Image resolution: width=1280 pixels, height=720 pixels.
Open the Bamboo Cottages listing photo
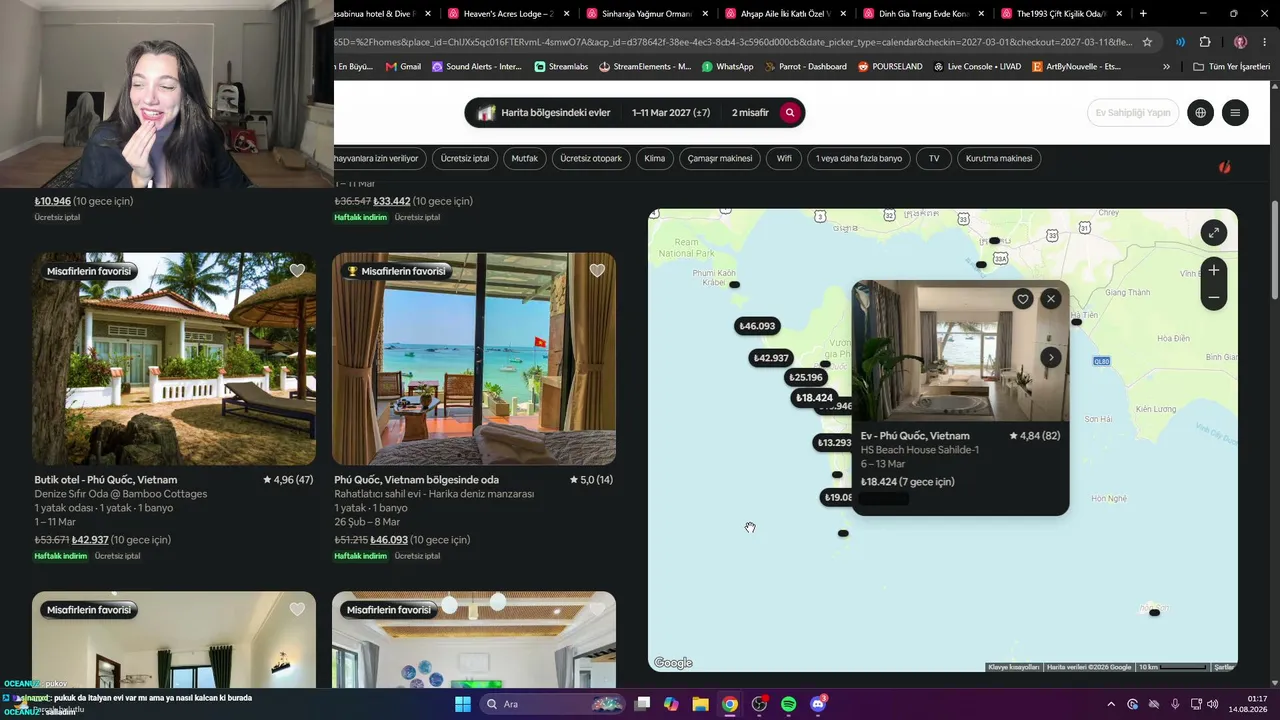(x=174, y=358)
